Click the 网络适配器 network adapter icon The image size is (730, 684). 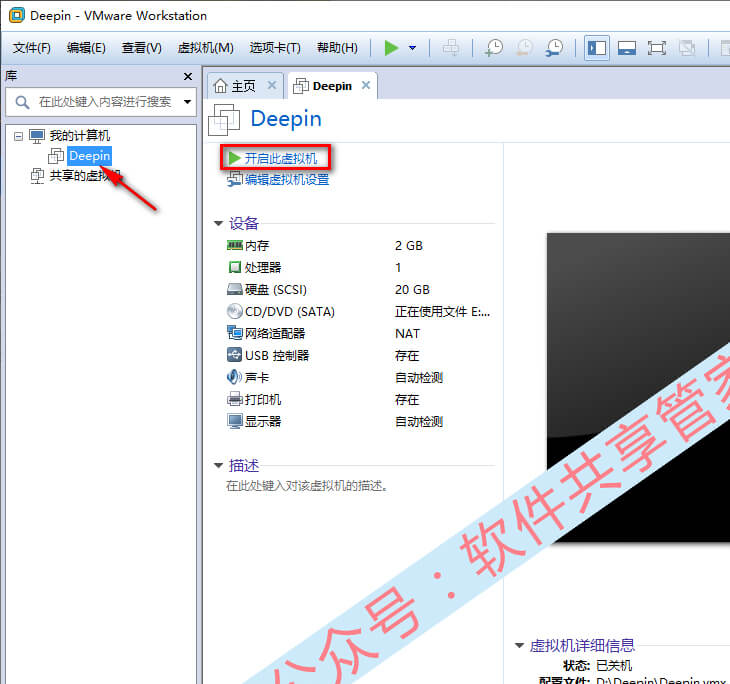point(235,333)
